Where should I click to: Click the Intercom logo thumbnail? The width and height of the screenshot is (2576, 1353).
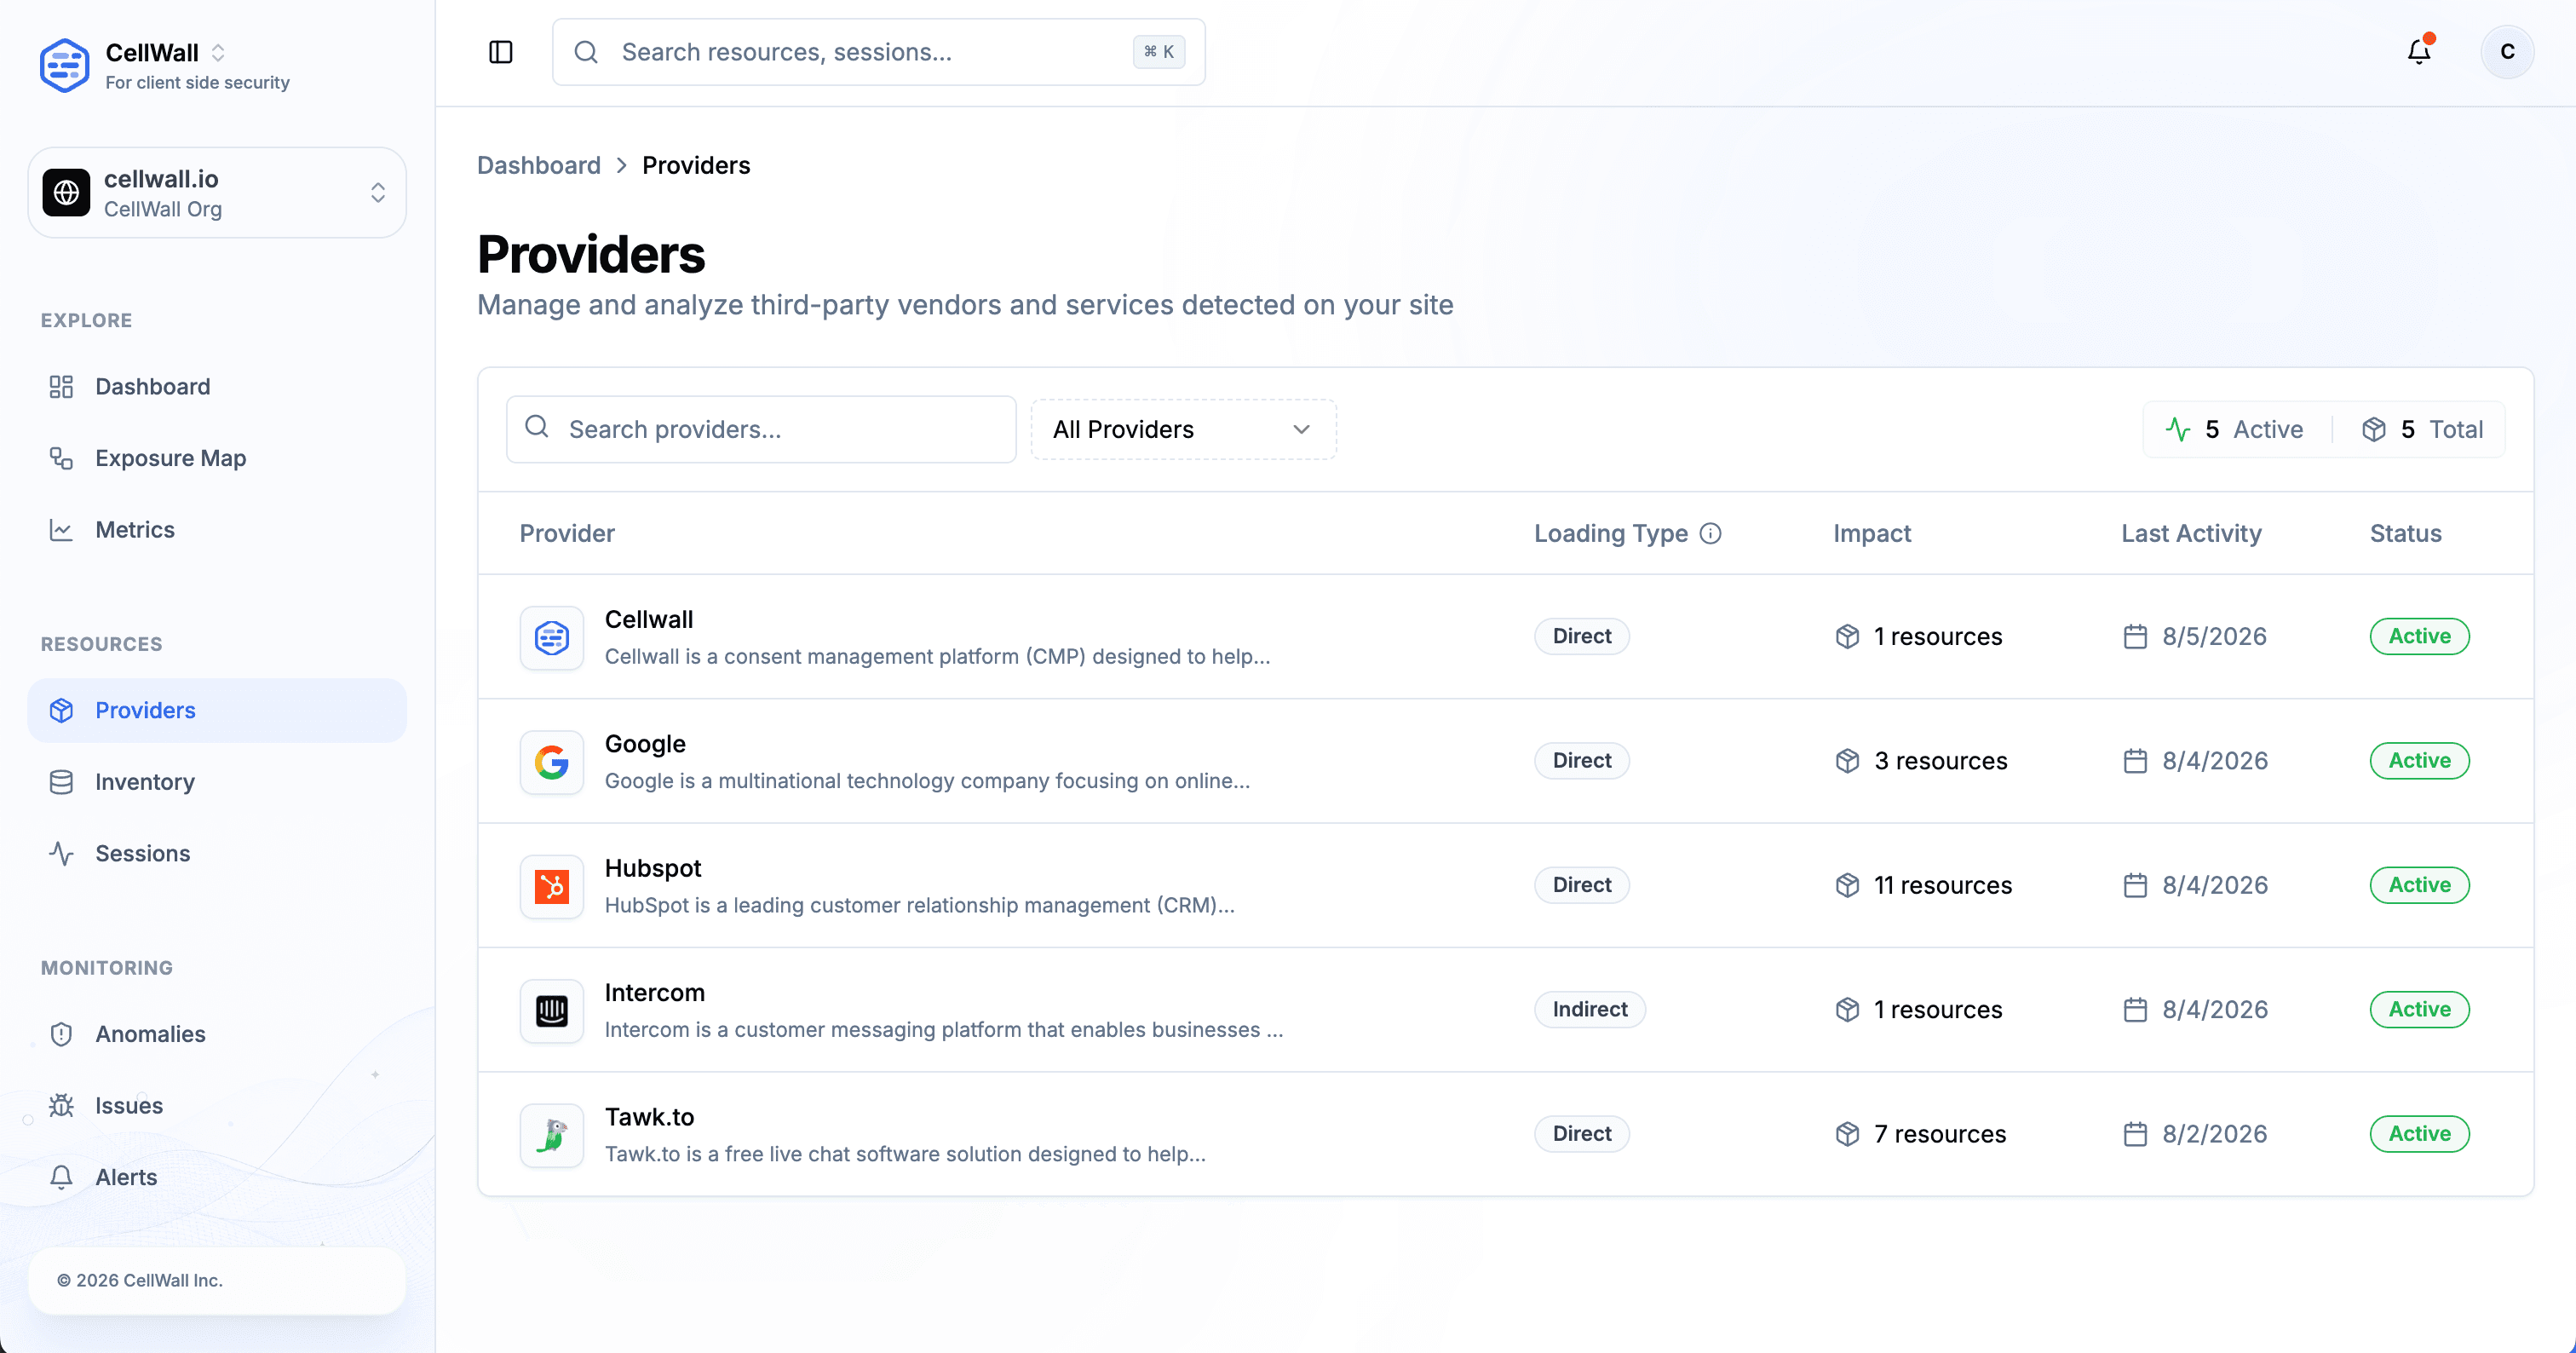click(552, 1011)
